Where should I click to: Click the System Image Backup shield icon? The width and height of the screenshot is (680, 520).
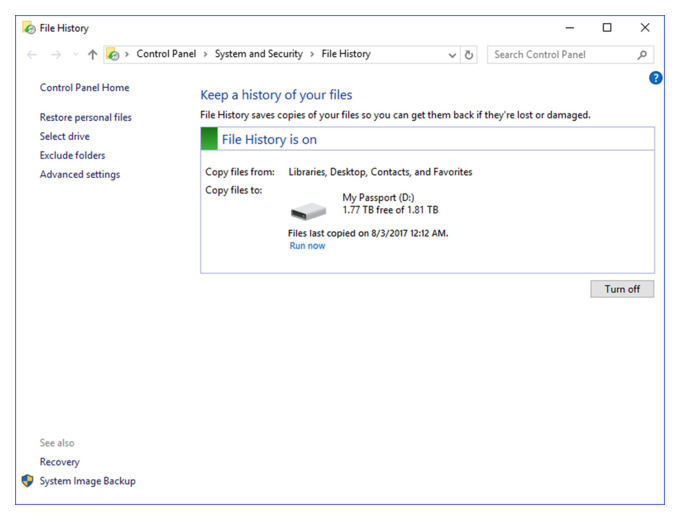(27, 481)
